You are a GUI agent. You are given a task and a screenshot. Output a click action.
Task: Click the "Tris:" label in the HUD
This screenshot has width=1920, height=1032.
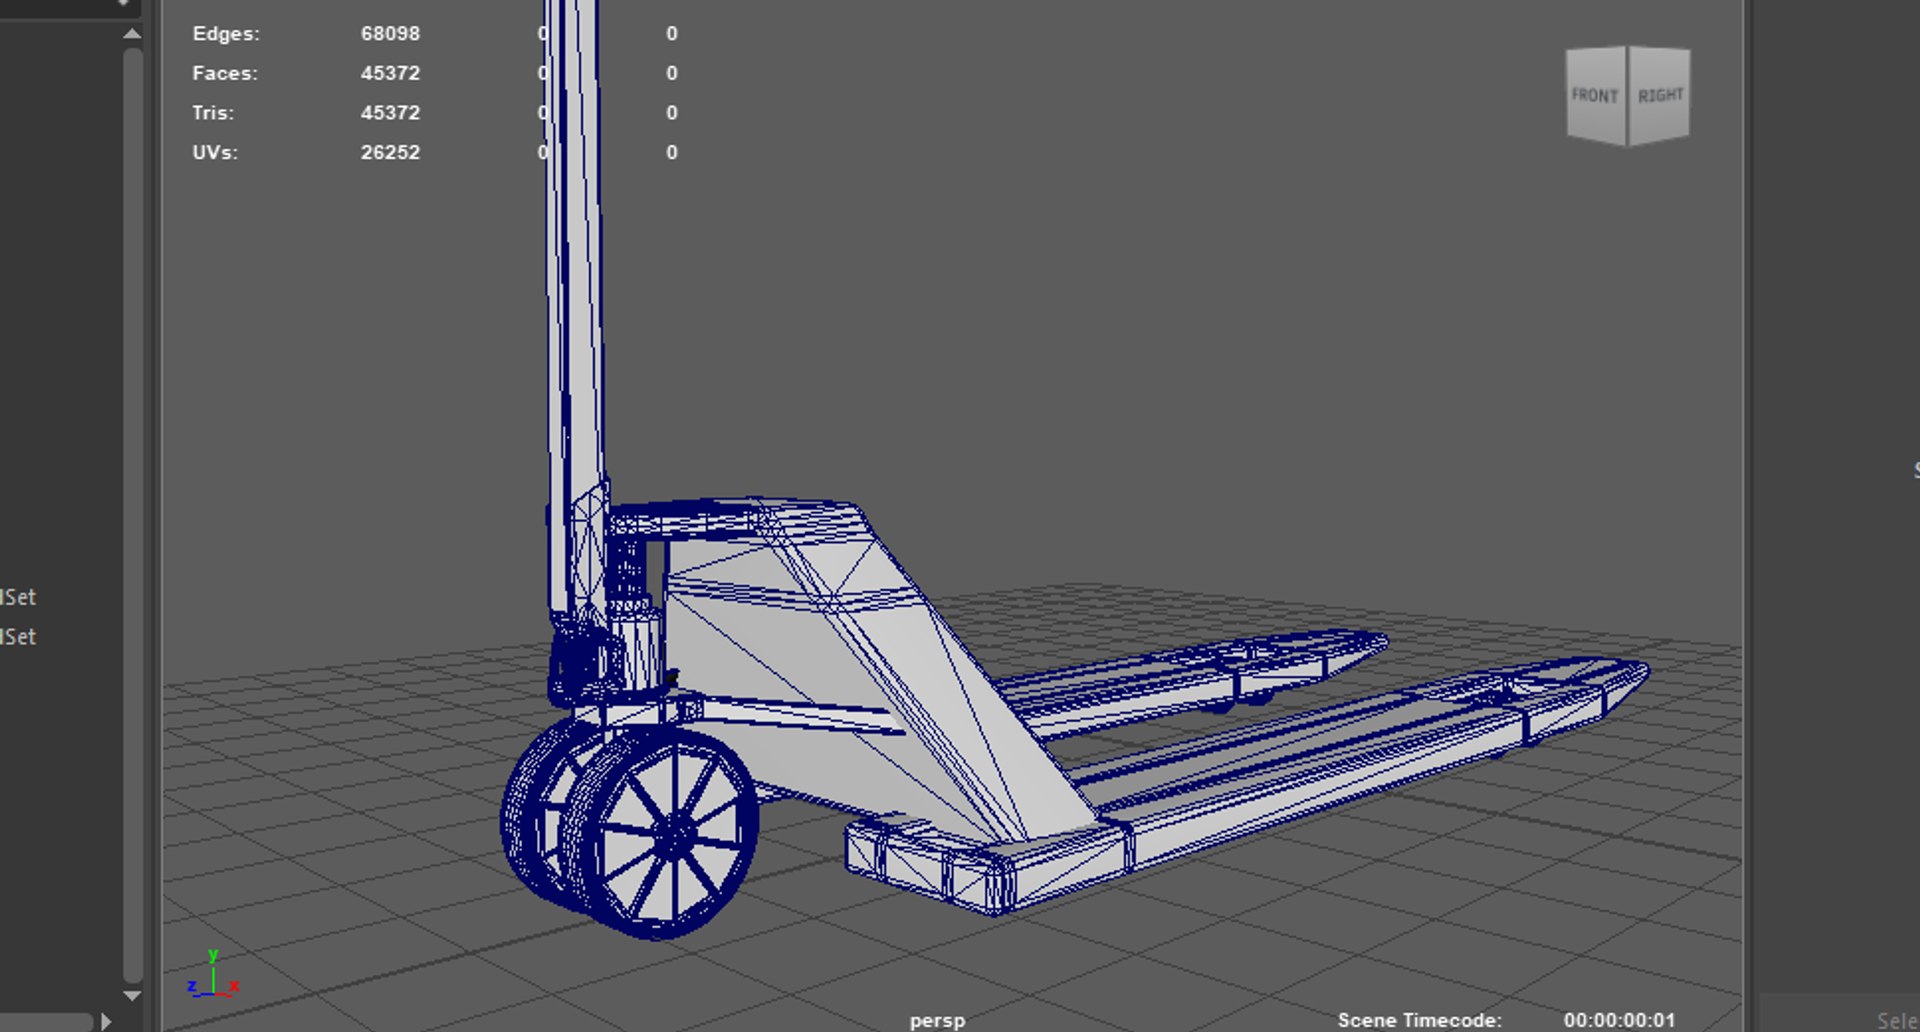point(213,113)
